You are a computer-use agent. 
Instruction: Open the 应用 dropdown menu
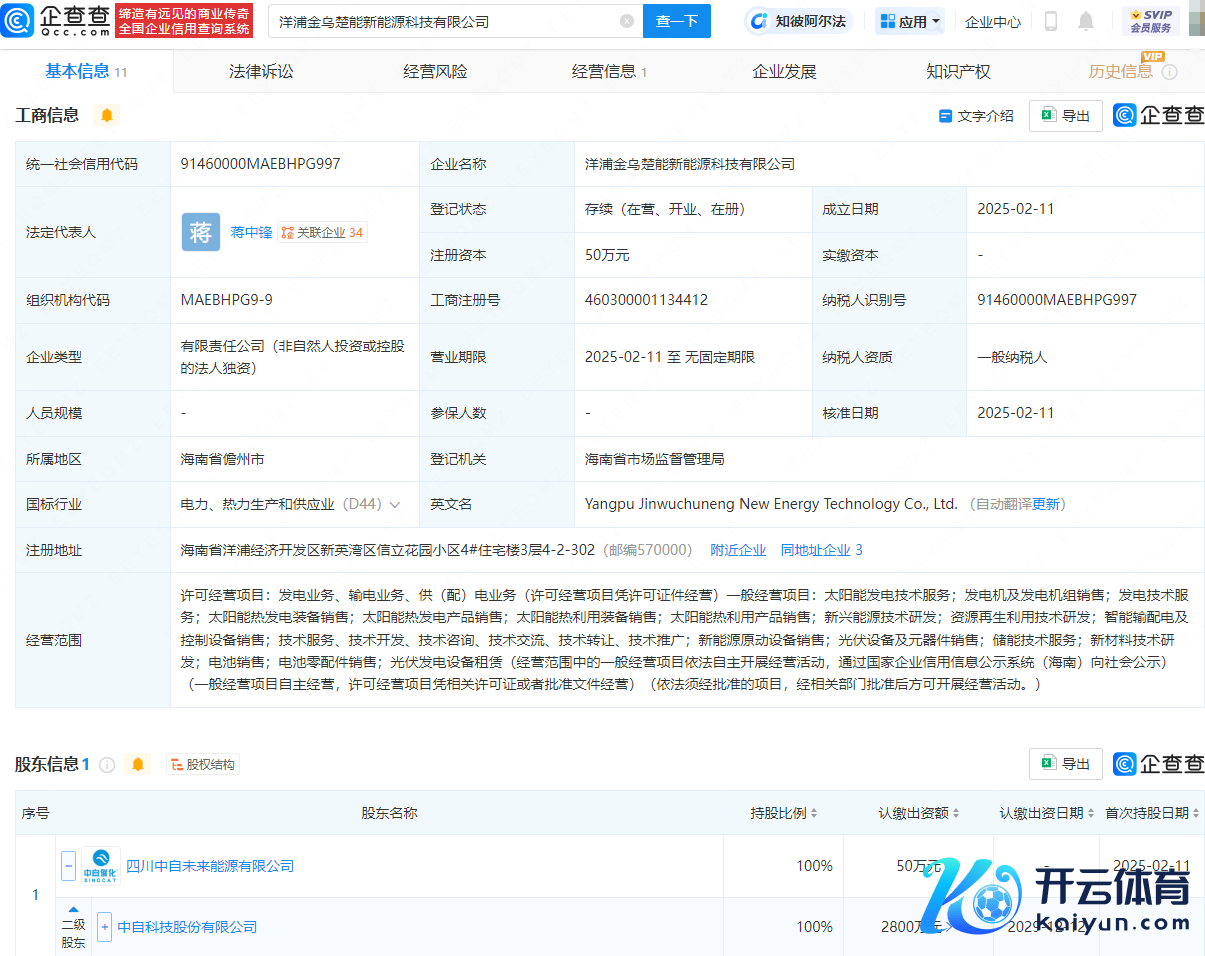pyautogui.click(x=910, y=21)
